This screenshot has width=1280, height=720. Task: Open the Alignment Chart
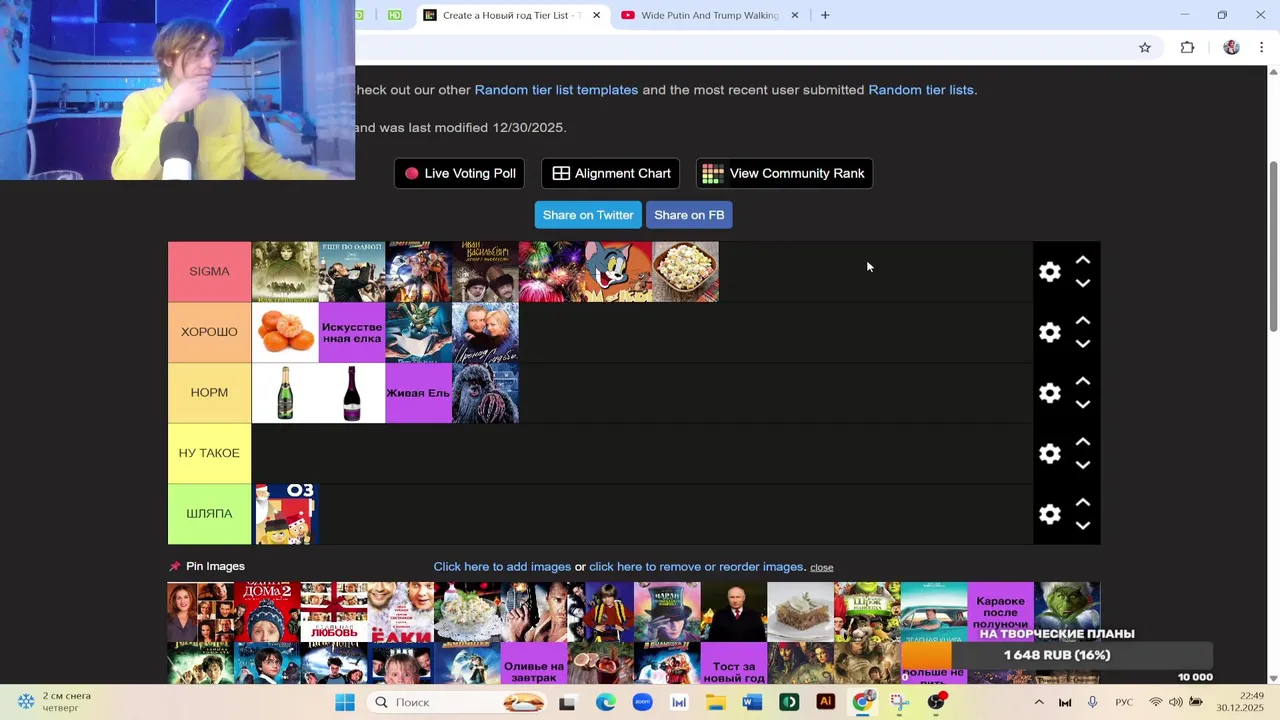click(x=611, y=173)
